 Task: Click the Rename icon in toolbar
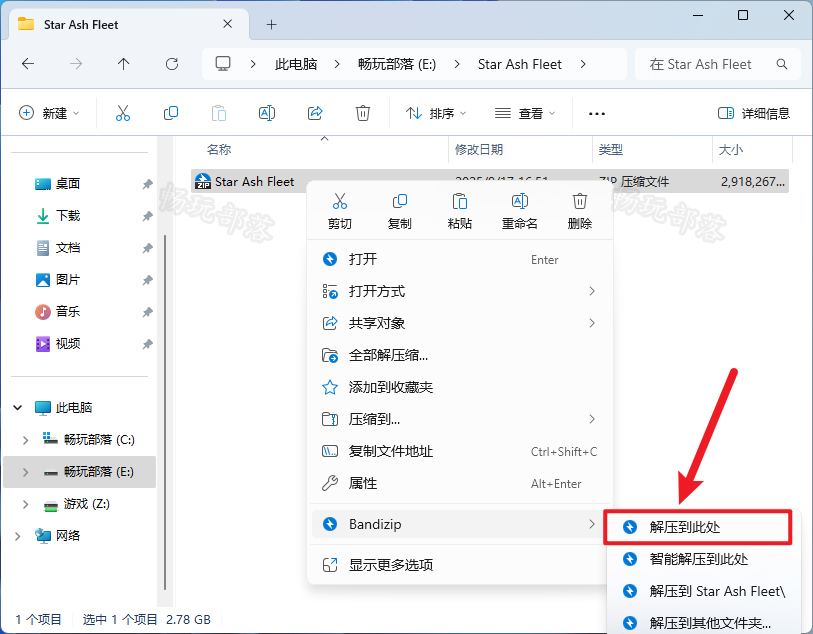(x=267, y=113)
